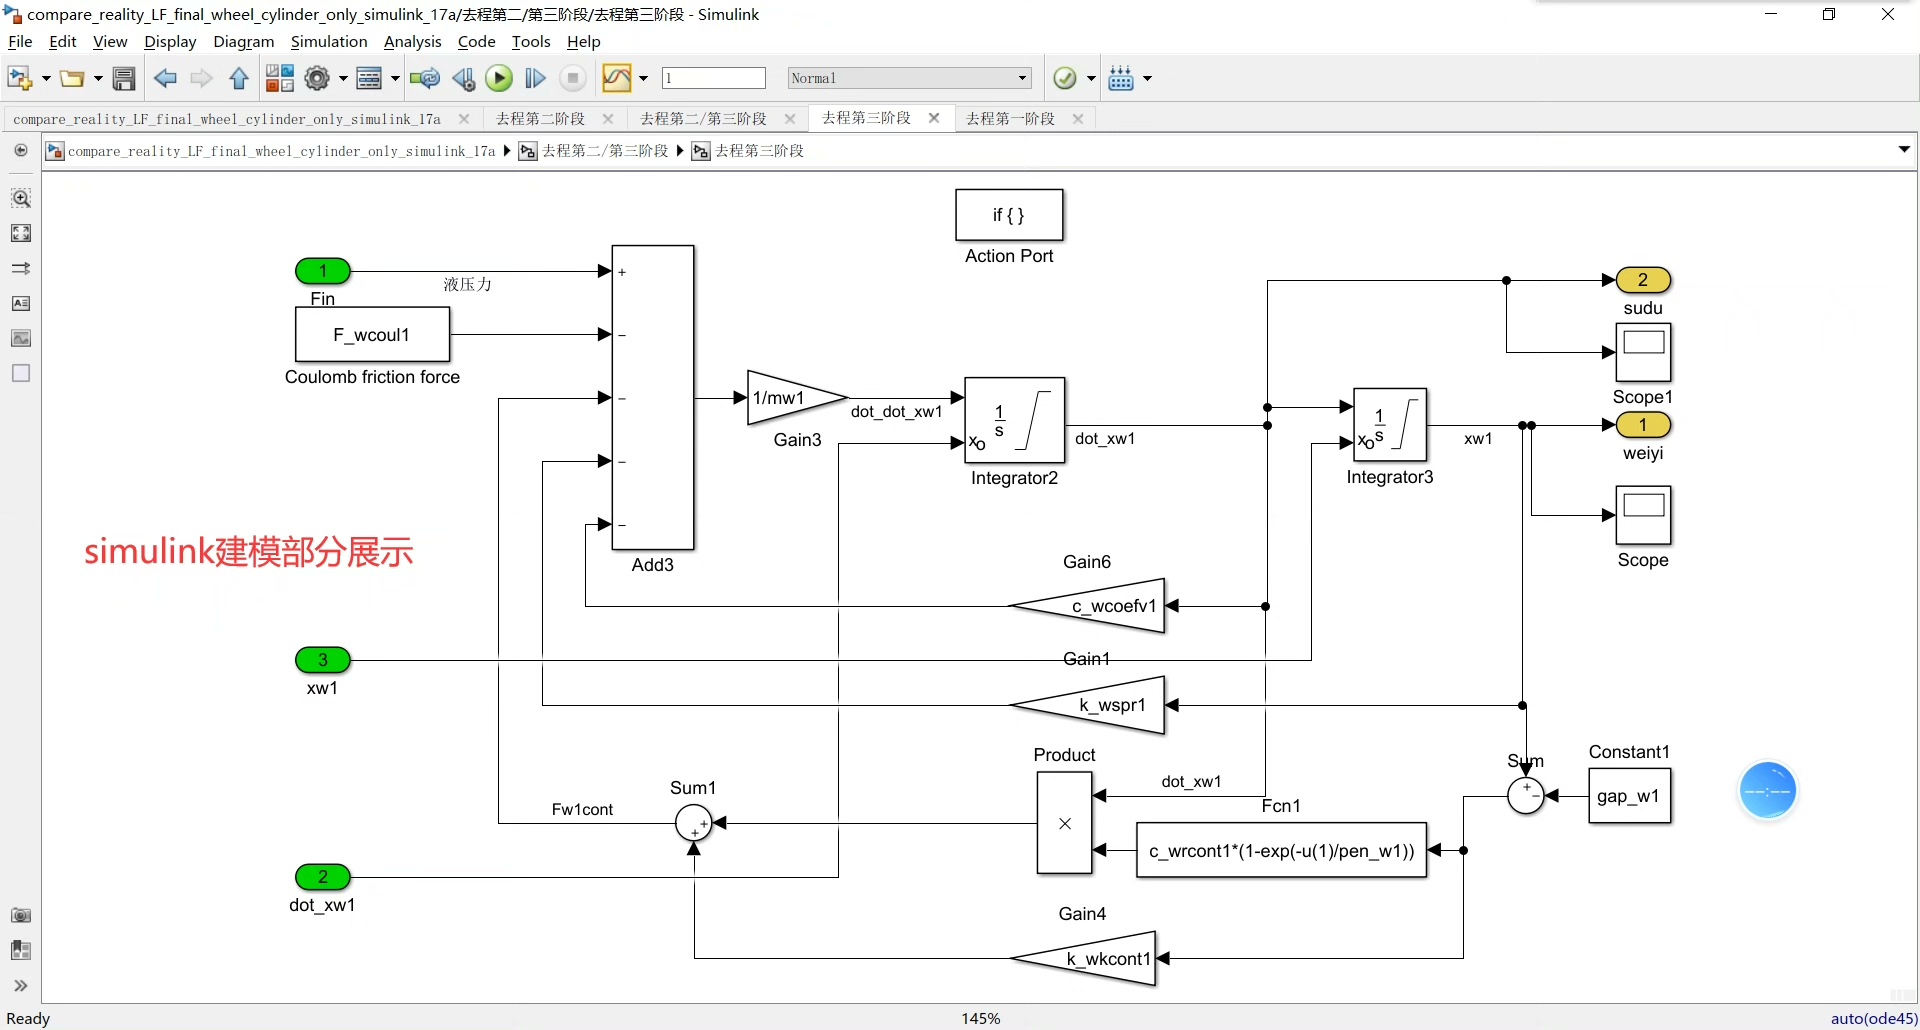Select the Scope1 block
This screenshot has width=1920, height=1030.
pos(1643,352)
